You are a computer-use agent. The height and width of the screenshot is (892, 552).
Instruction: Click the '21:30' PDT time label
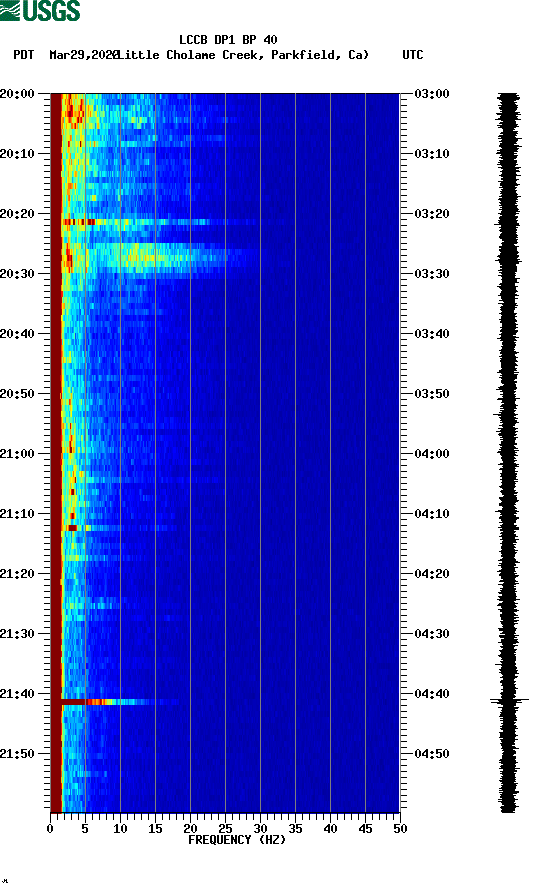[17, 634]
